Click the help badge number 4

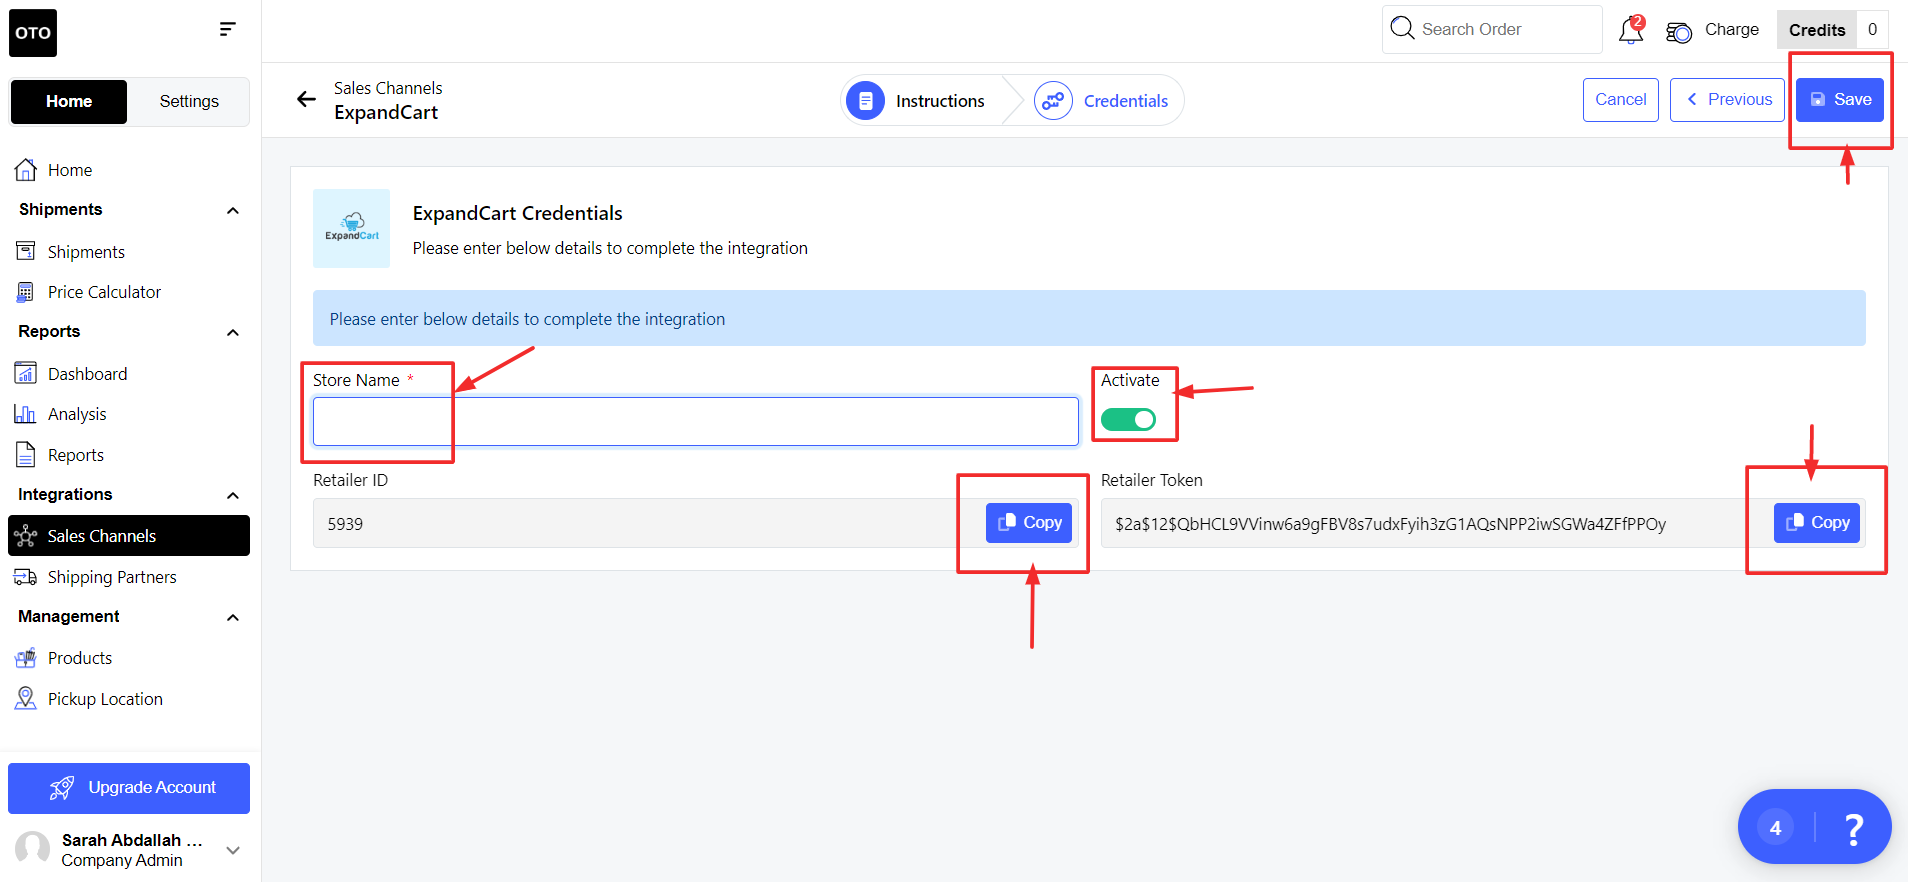coord(1776,828)
